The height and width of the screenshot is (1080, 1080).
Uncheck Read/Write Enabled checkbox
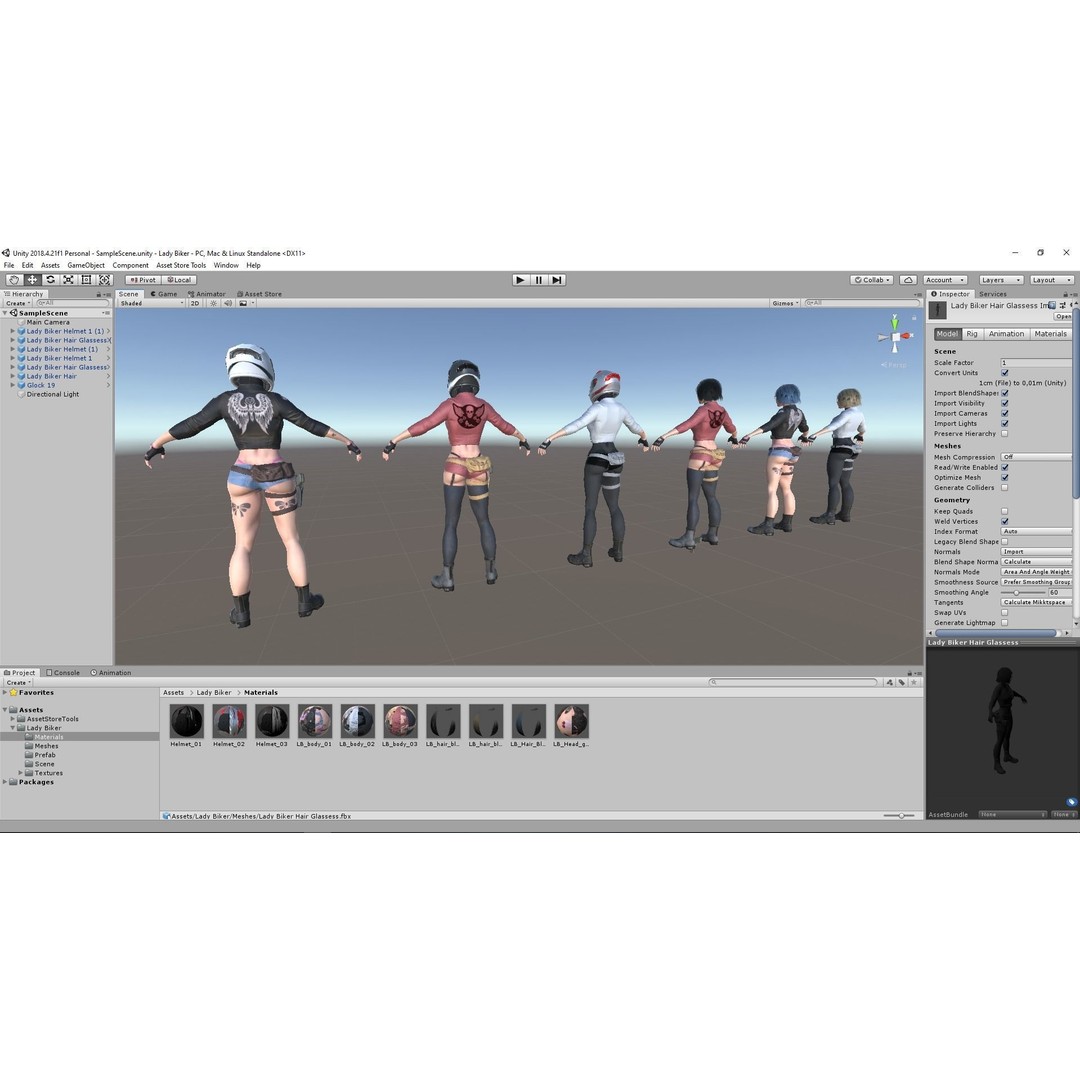(1005, 467)
